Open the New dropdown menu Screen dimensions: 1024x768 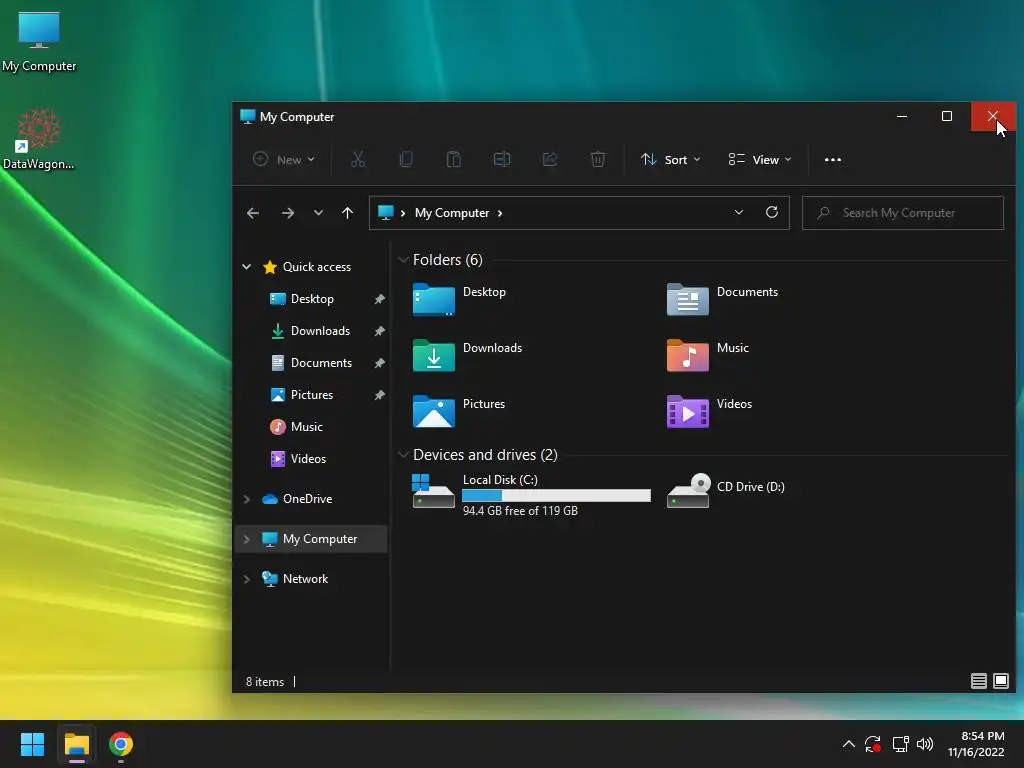284,159
